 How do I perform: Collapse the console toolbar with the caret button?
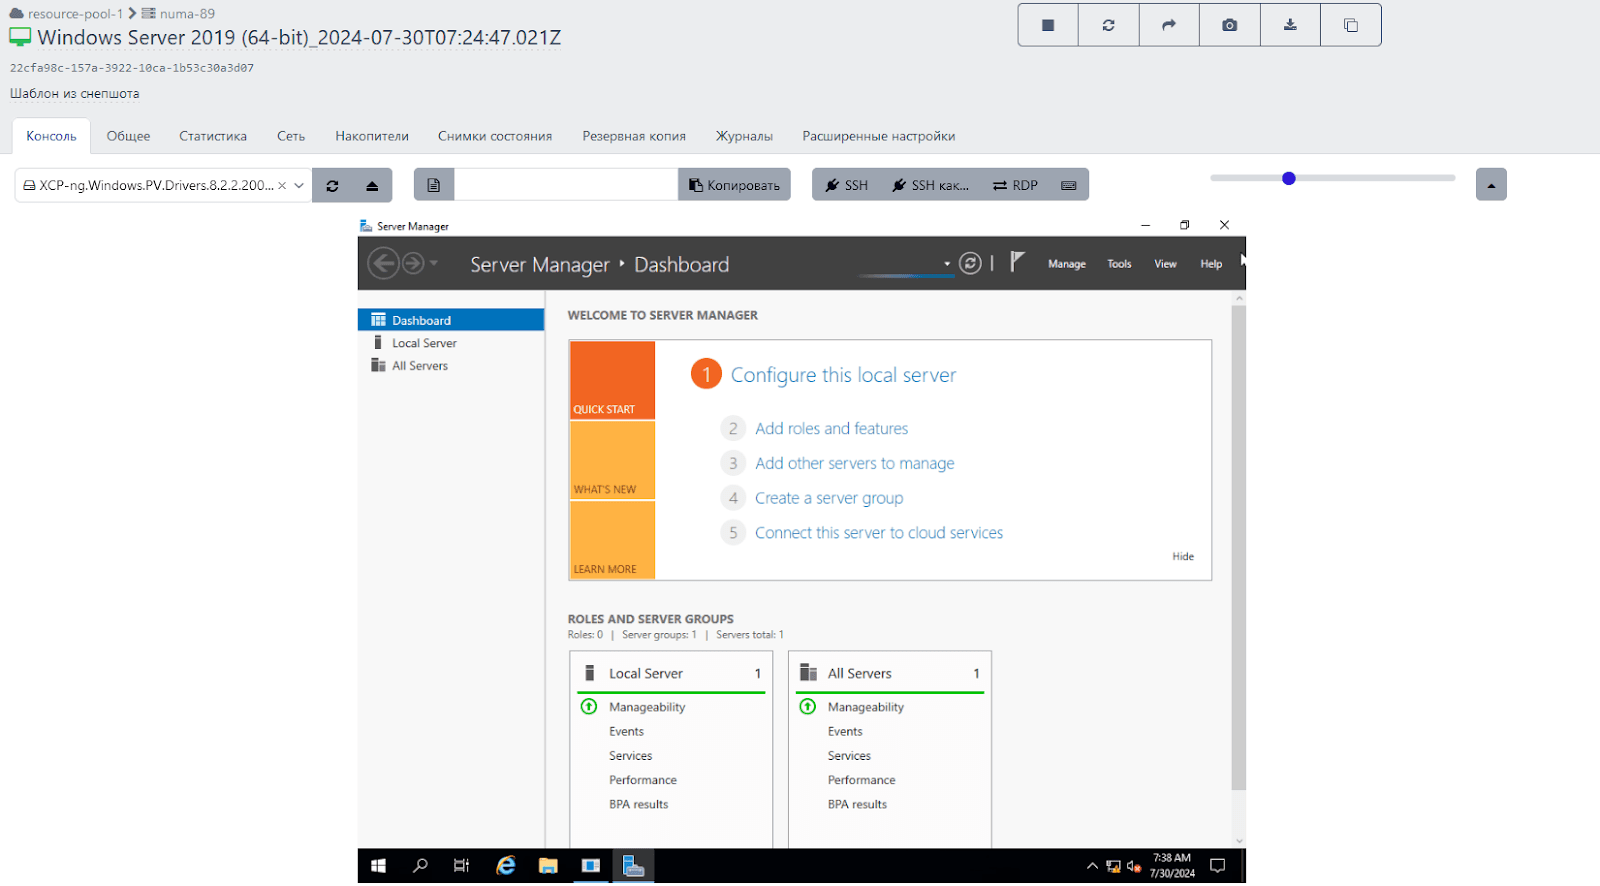coord(1490,185)
